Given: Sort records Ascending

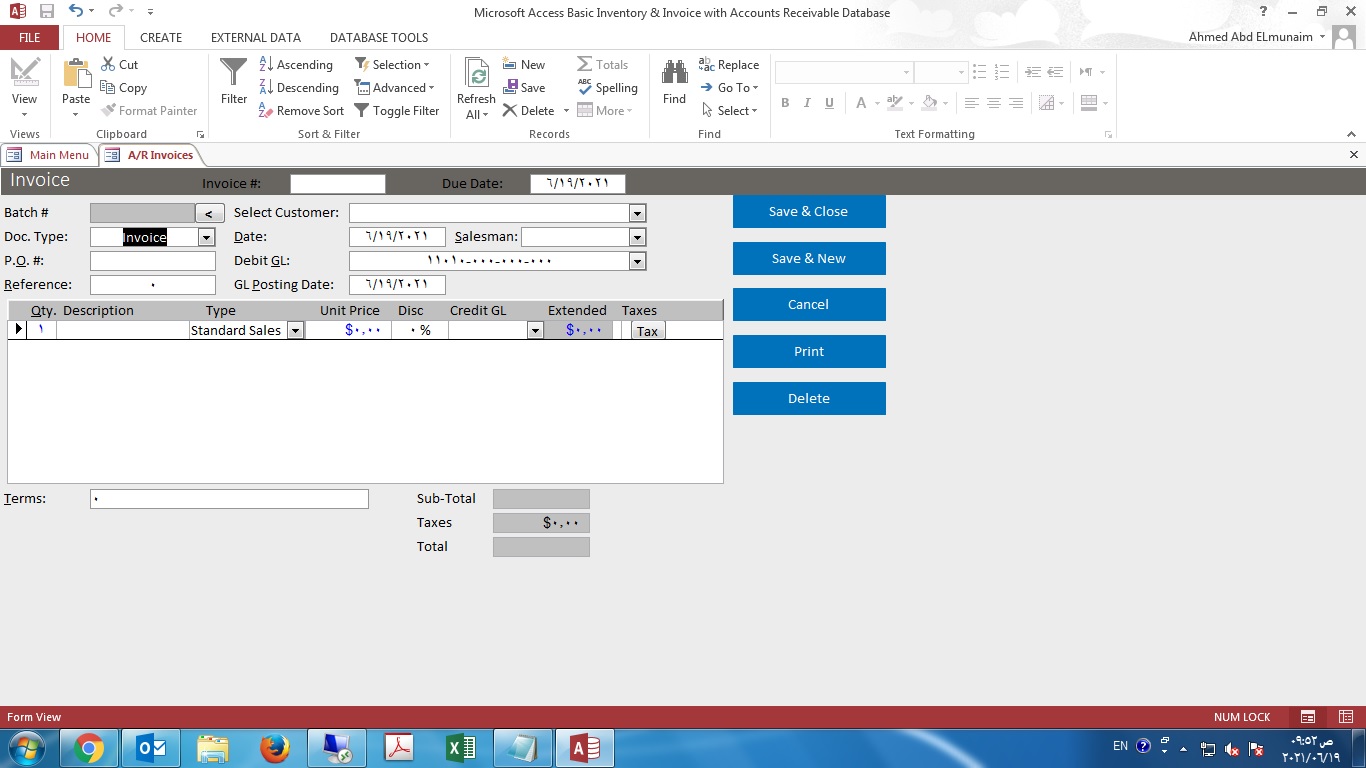Looking at the screenshot, I should (x=296, y=64).
